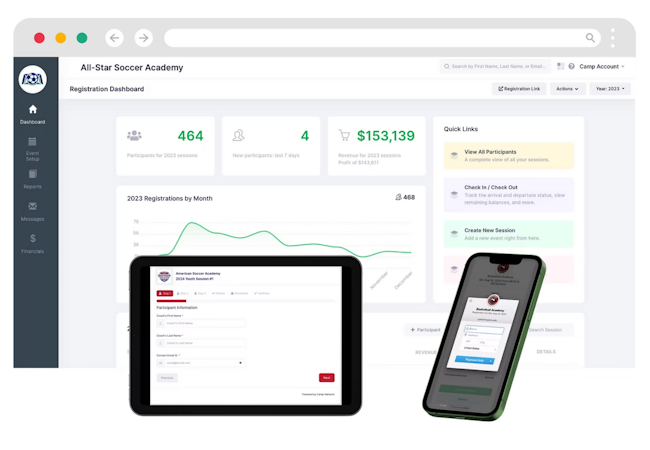Image resolution: width=650 pixels, height=450 pixels.
Task: Open Create New Session quick link
Action: pyautogui.click(x=509, y=234)
